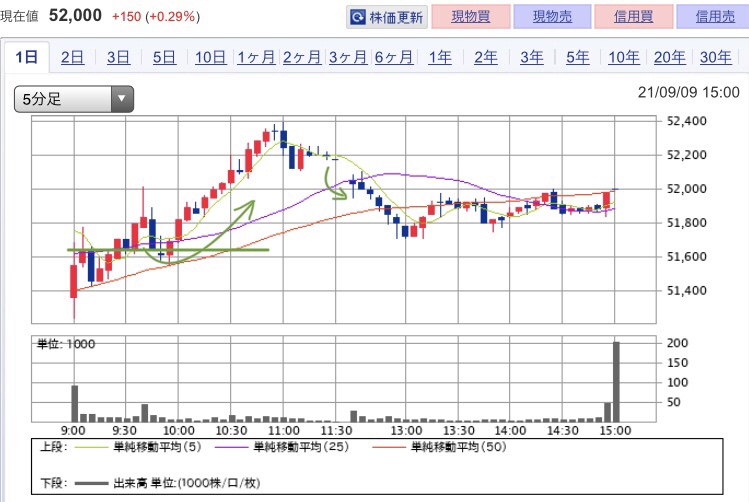Screen dimensions: 749x502
Task: Click the 単純移動平均(50) legend entry
Action: [439, 447]
